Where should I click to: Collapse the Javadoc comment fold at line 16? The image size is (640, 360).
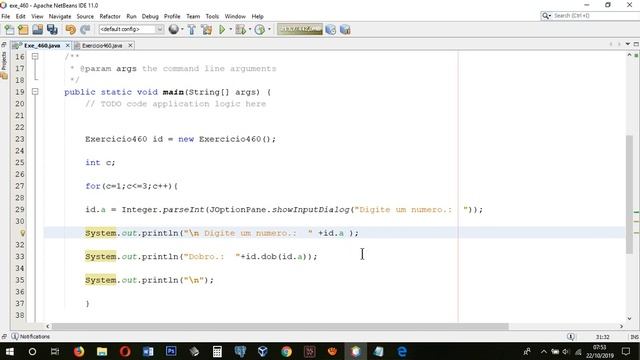[x=35, y=56]
